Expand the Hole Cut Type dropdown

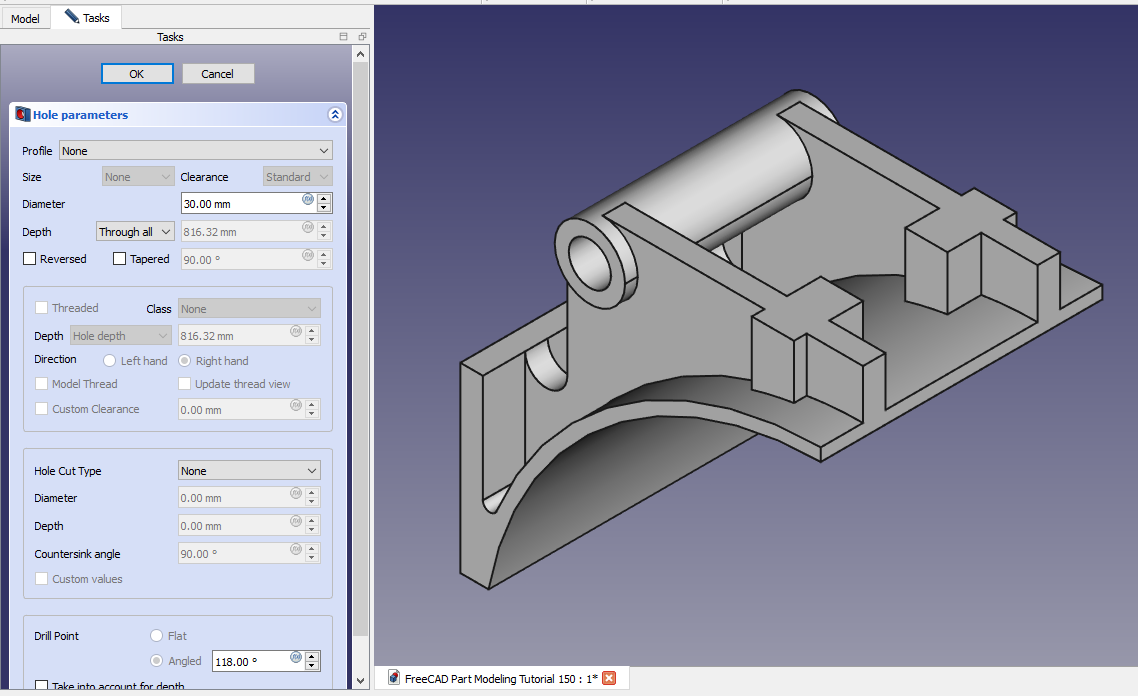(x=249, y=471)
